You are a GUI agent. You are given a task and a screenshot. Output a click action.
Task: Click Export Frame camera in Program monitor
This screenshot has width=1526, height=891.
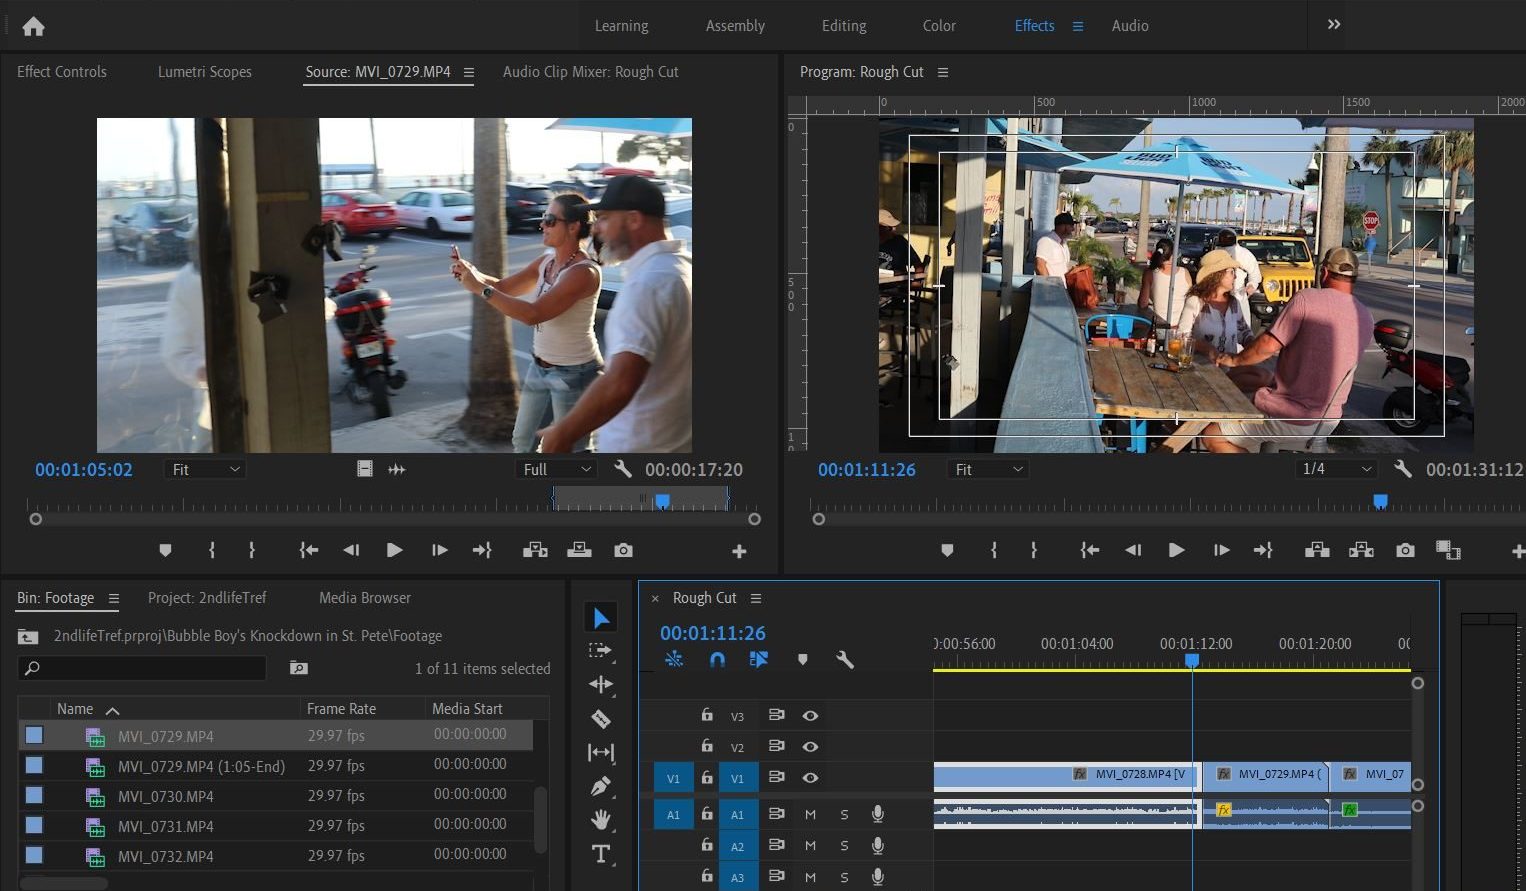(1405, 550)
